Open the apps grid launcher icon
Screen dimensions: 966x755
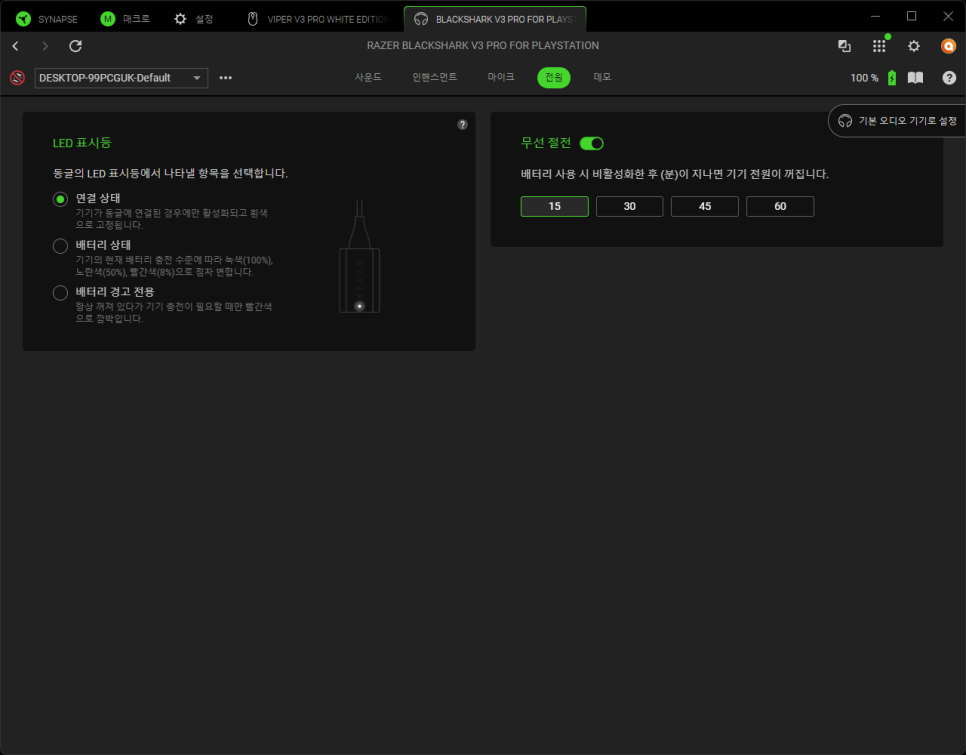879,46
